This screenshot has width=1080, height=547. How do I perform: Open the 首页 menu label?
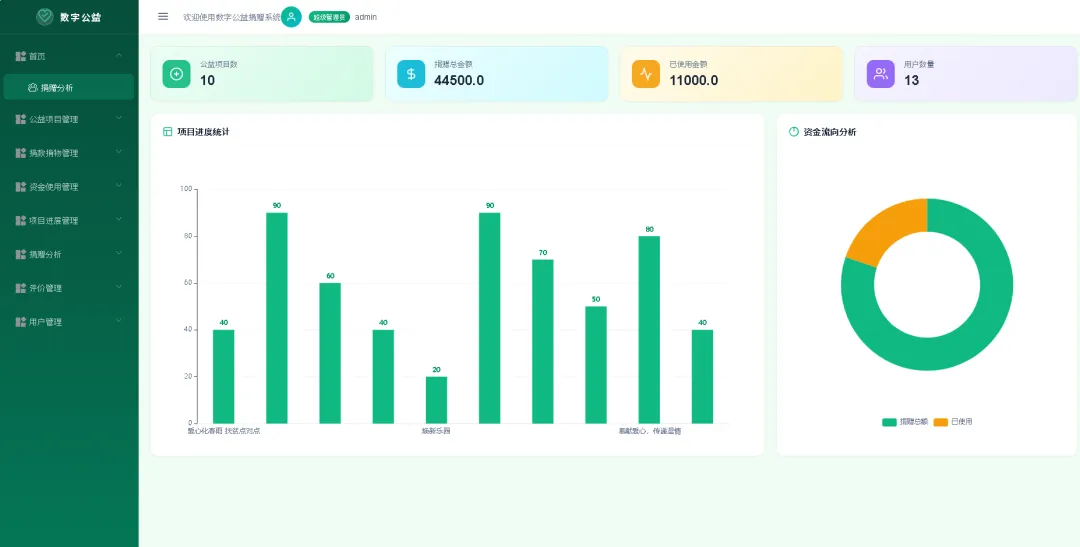tap(37, 56)
